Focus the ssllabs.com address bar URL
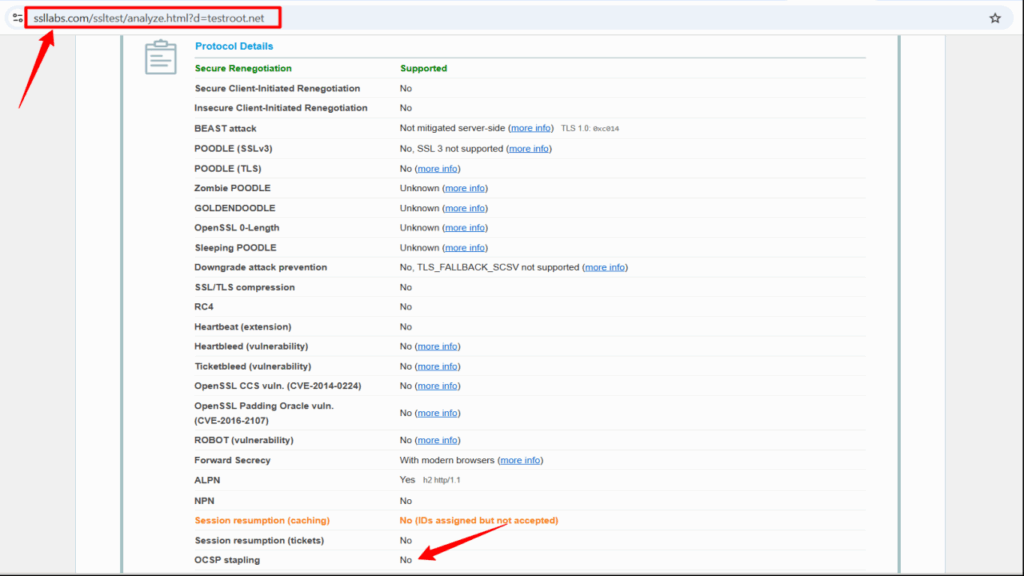 (149, 18)
